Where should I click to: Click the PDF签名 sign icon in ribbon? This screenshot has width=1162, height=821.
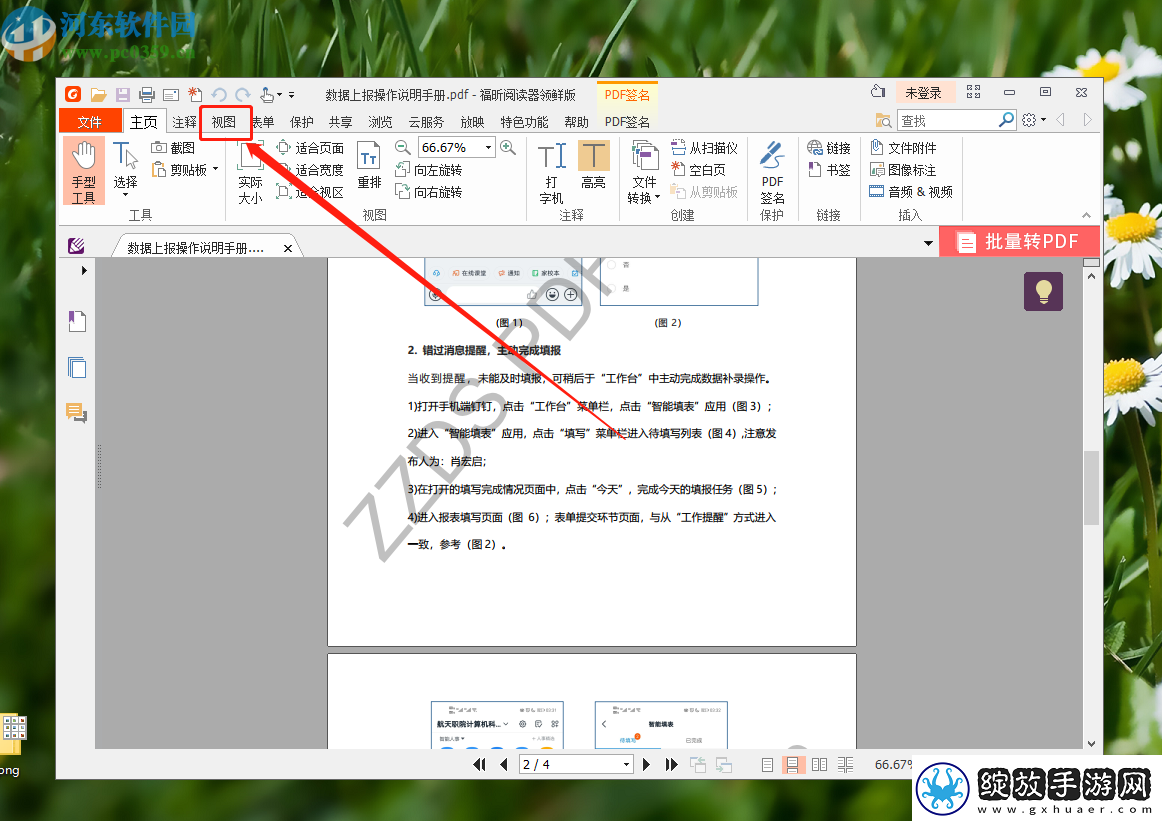[772, 173]
